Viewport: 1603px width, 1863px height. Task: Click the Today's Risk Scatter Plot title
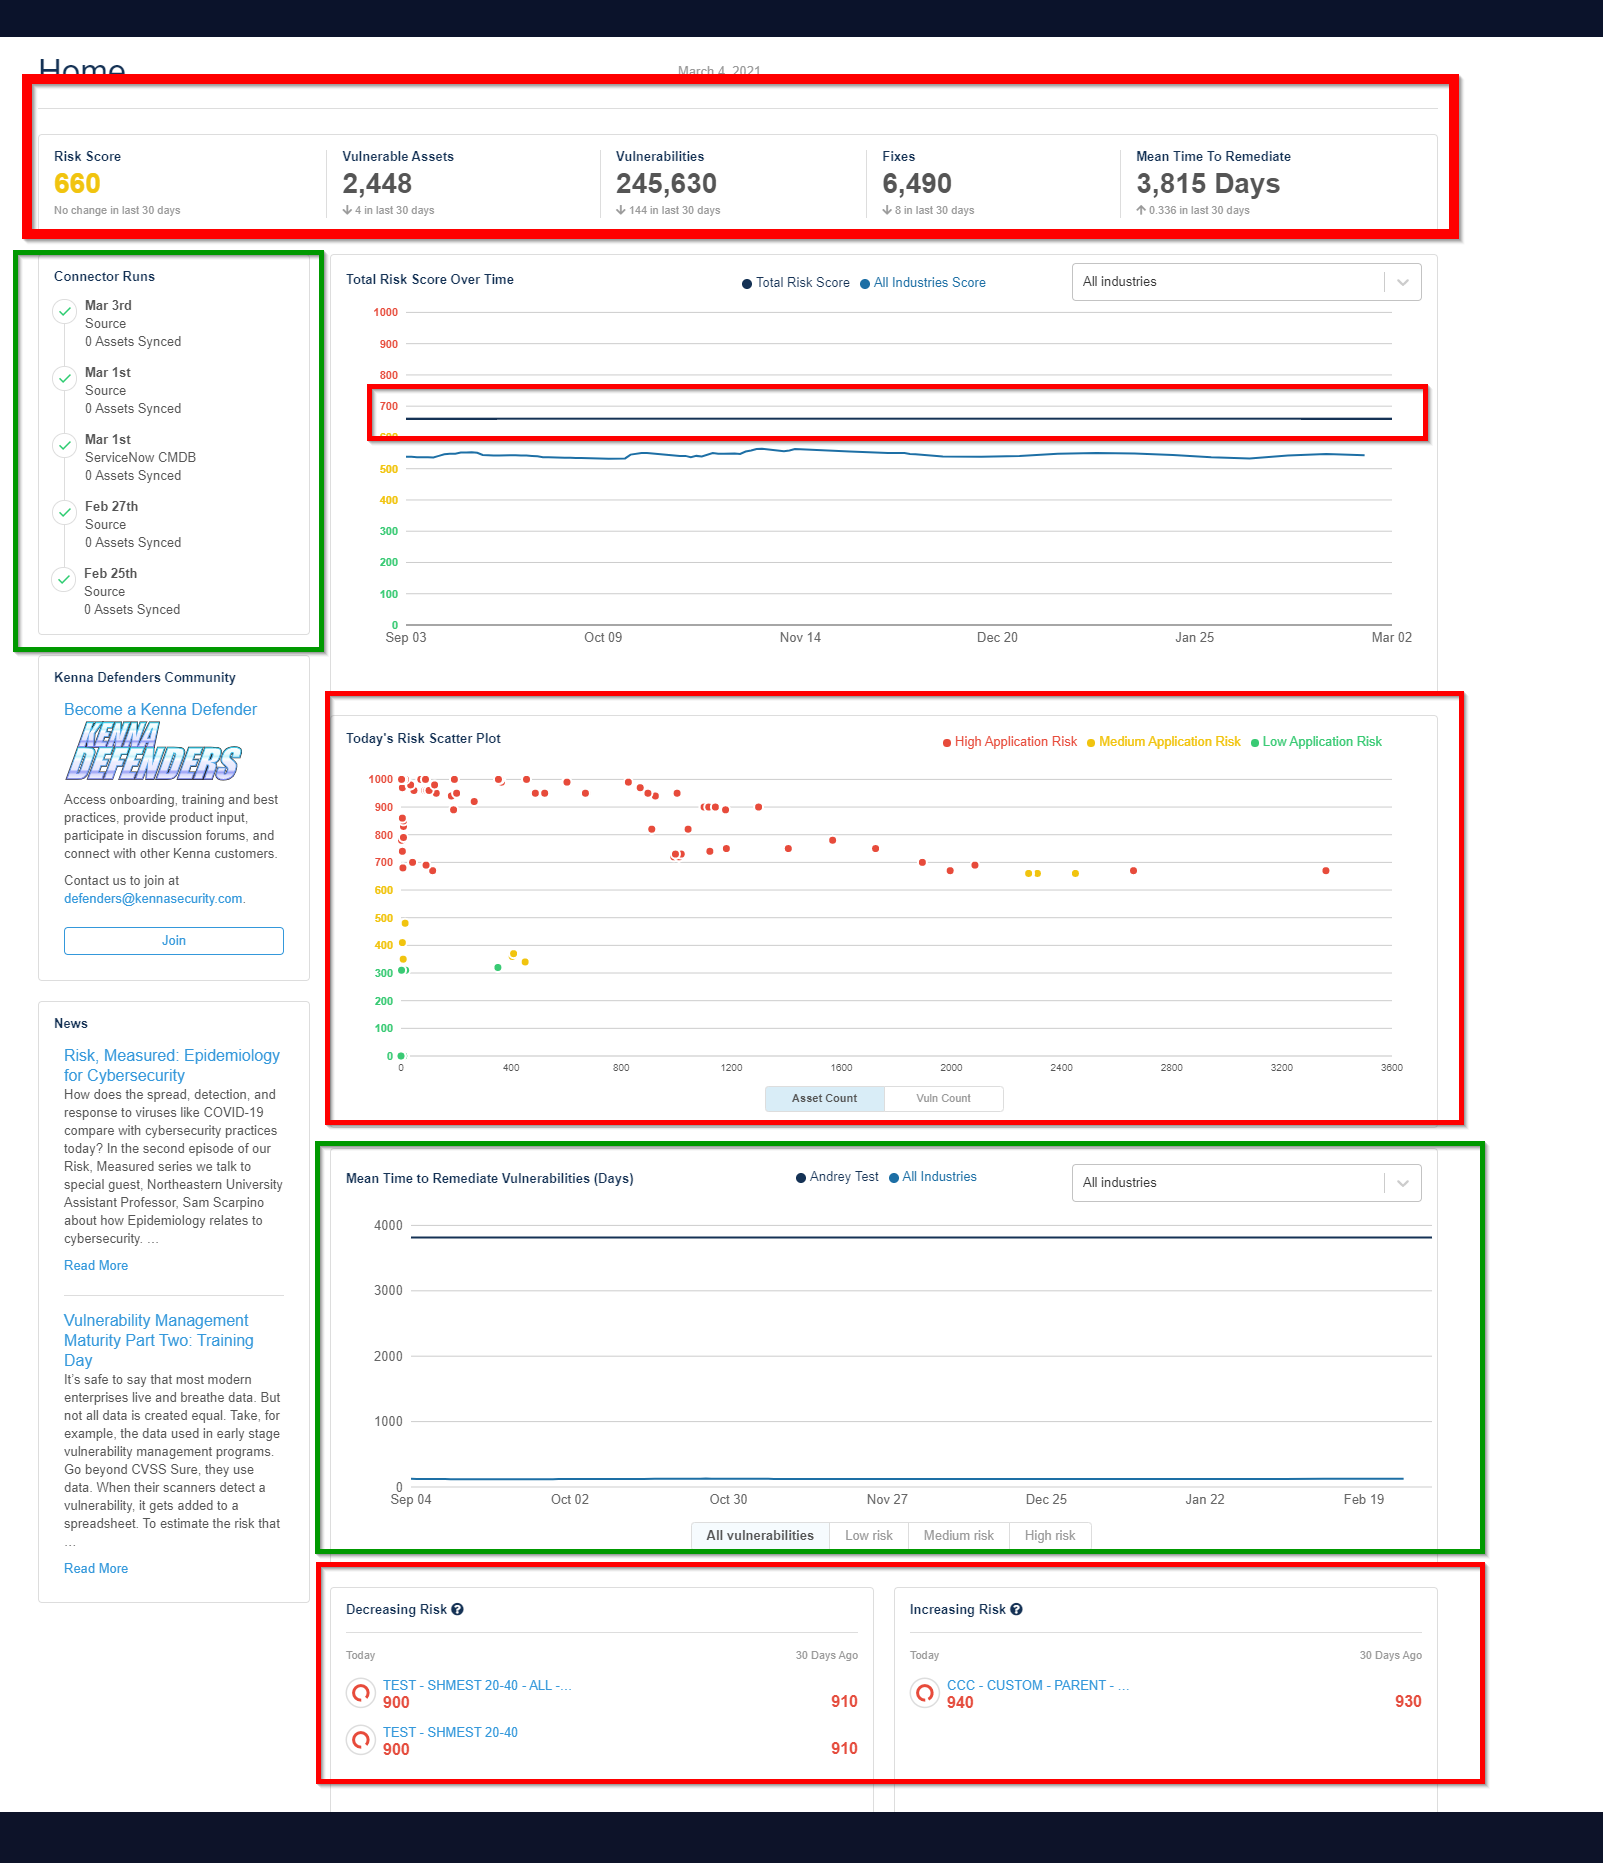423,739
